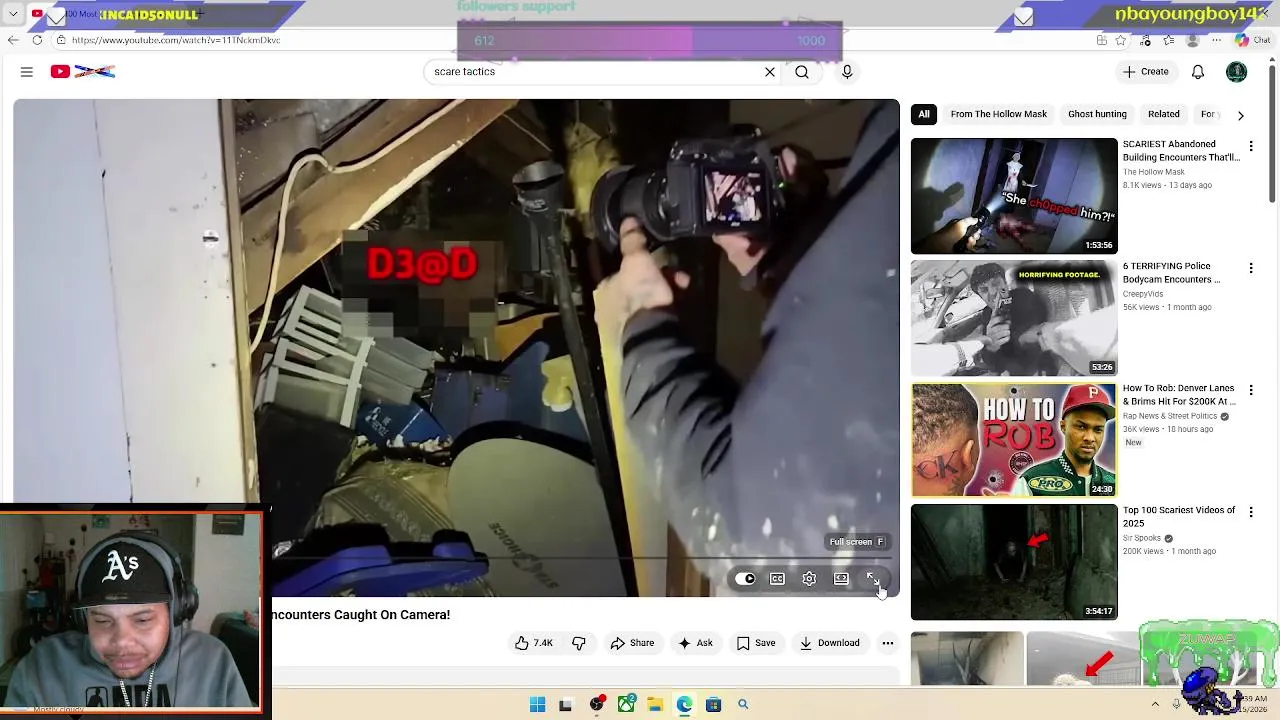Open Rap News & Street Politics channel
Screen dimensions: 1280x720
point(1170,416)
